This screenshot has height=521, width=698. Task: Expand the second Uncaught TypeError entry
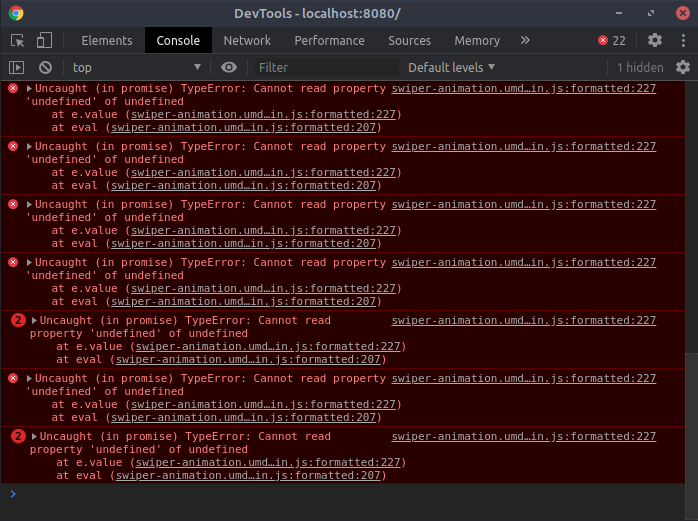click(x=29, y=147)
